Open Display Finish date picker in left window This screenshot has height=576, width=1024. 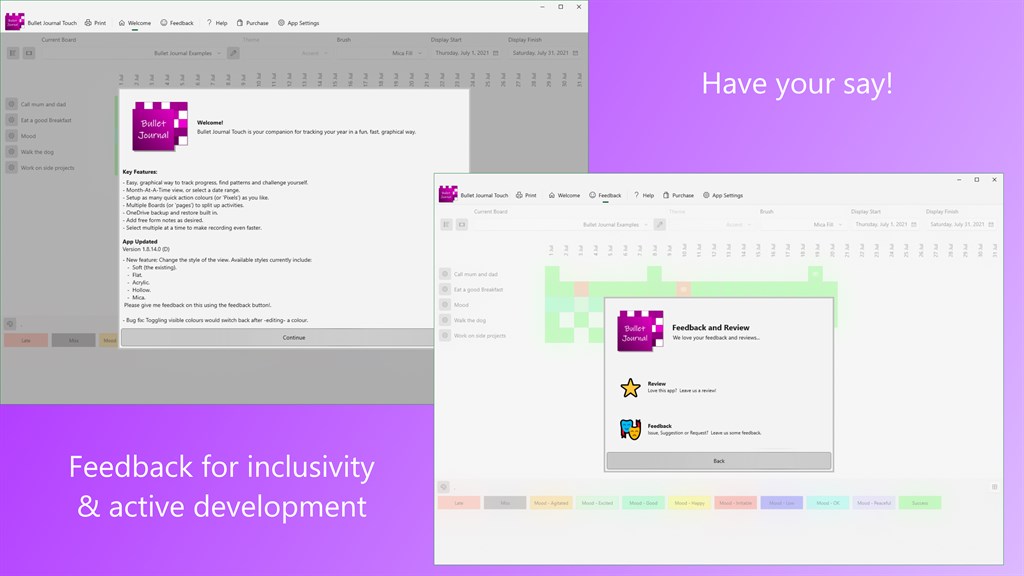[x=545, y=53]
